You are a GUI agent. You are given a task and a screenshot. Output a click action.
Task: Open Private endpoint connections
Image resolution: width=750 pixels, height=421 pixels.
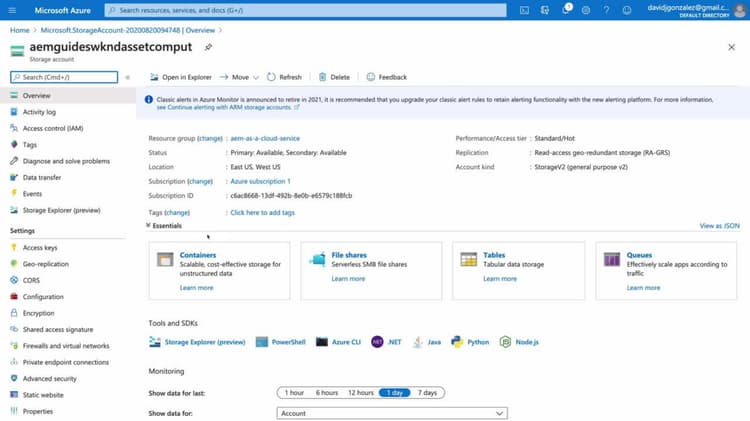(68, 362)
